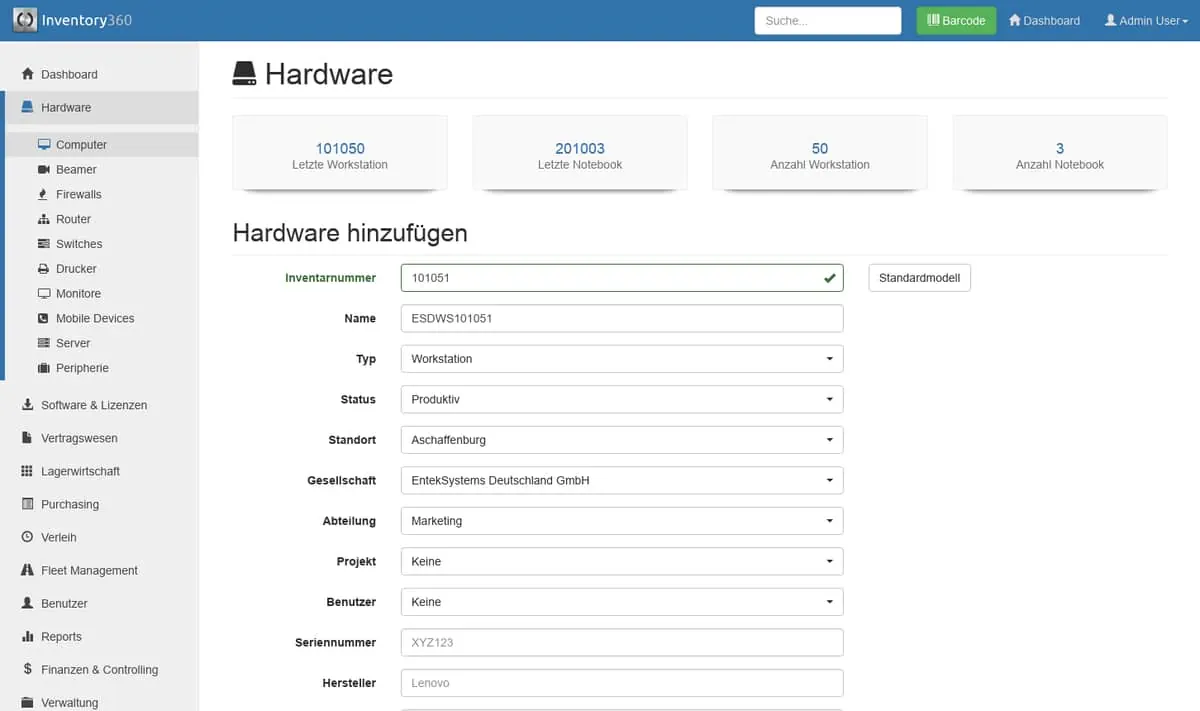
Task: Click the Inventory360 logo icon
Action: click(x=25, y=20)
